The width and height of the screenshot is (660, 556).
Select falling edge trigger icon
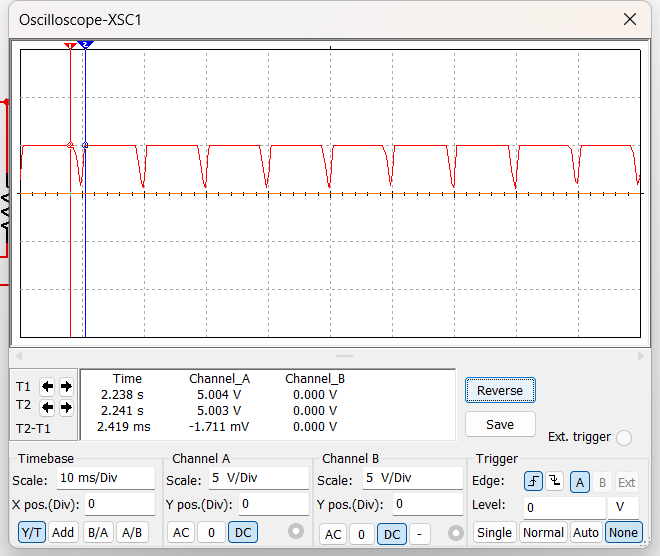554,481
